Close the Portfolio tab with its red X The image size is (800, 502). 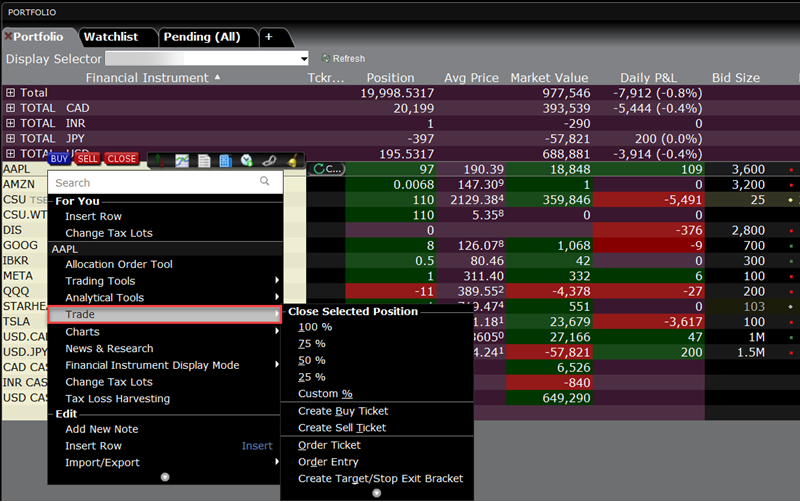[x=8, y=36]
